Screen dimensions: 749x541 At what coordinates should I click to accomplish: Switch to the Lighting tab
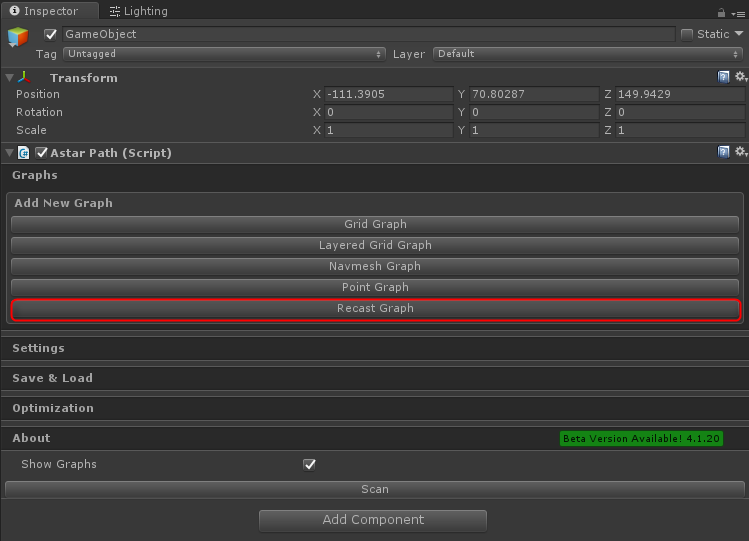point(139,11)
